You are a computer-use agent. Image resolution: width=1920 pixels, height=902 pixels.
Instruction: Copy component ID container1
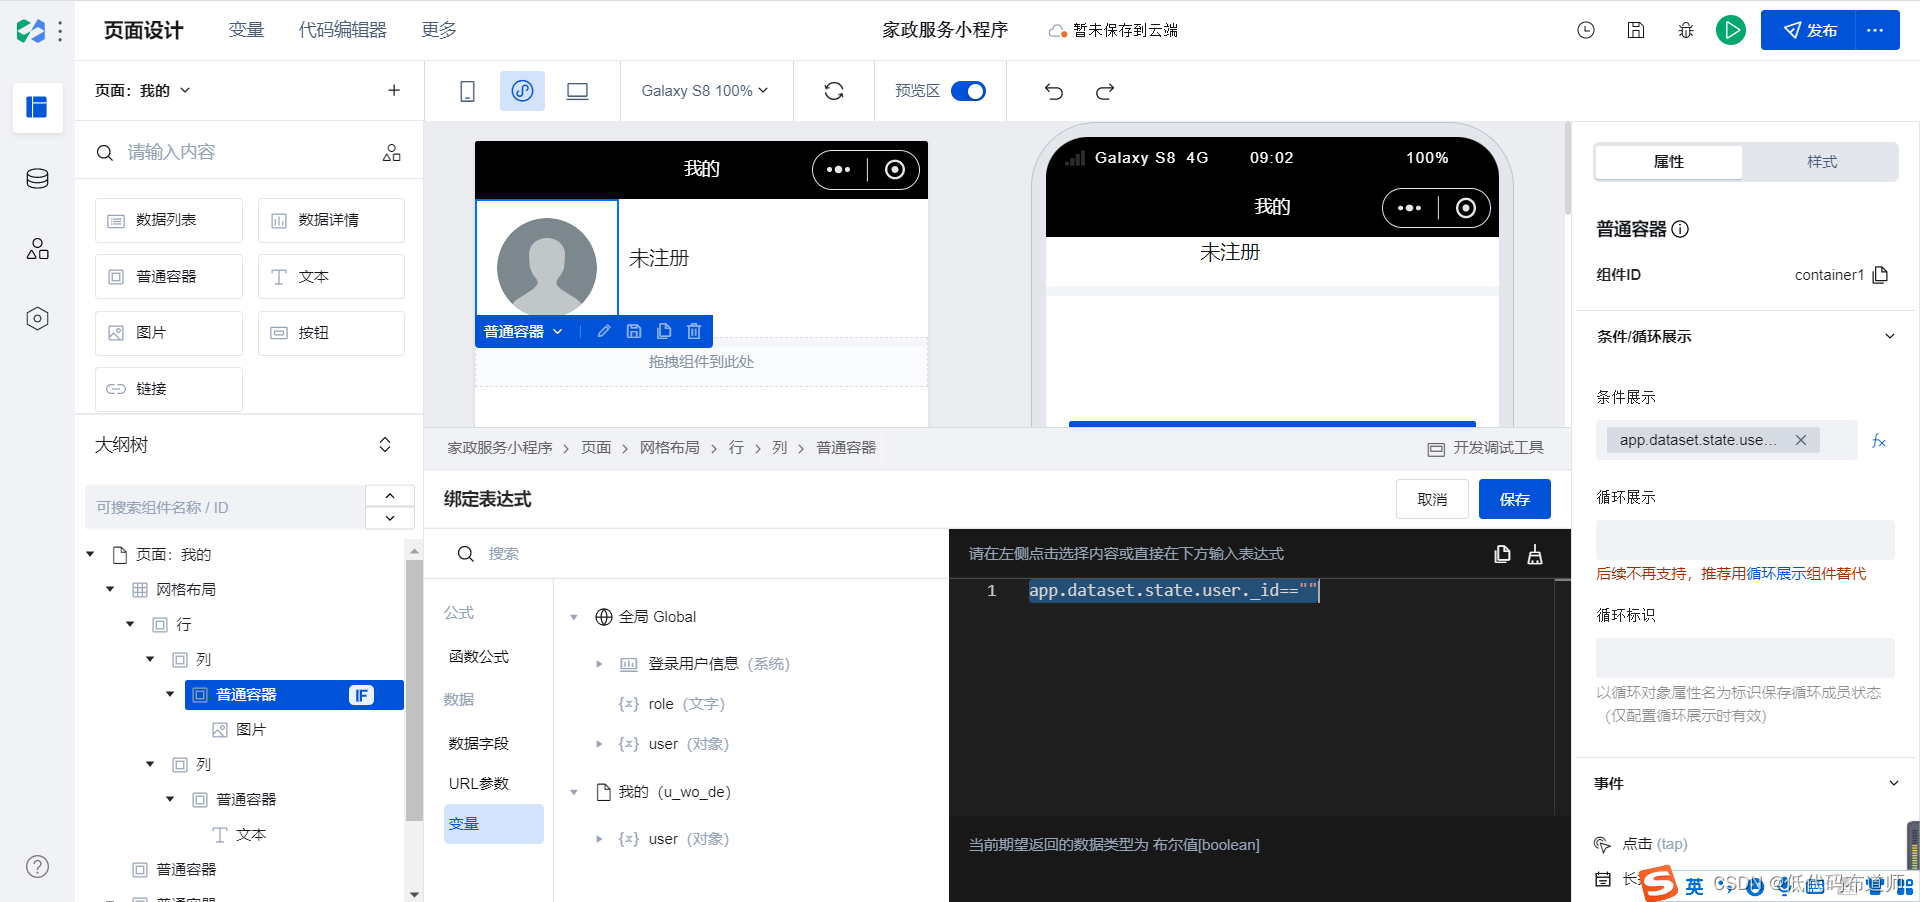[1880, 275]
